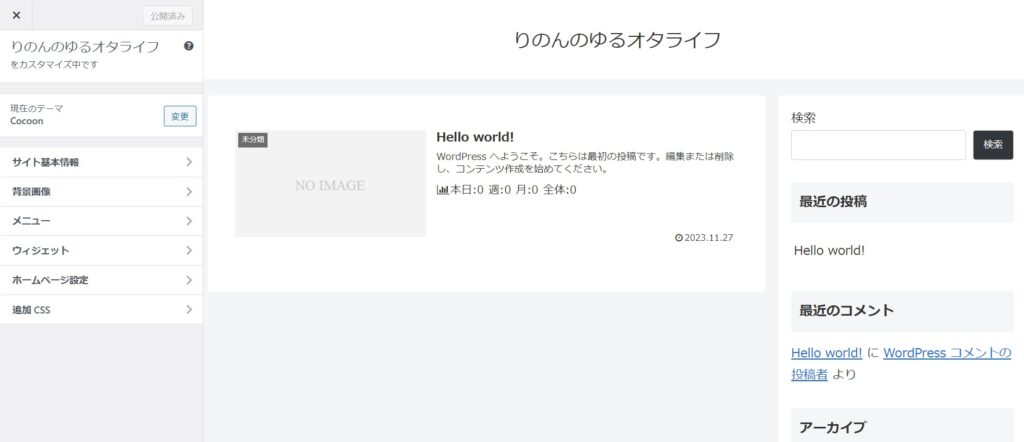This screenshot has width=1024, height=442.
Task: Open 追加 CSS section
Action: click(101, 309)
